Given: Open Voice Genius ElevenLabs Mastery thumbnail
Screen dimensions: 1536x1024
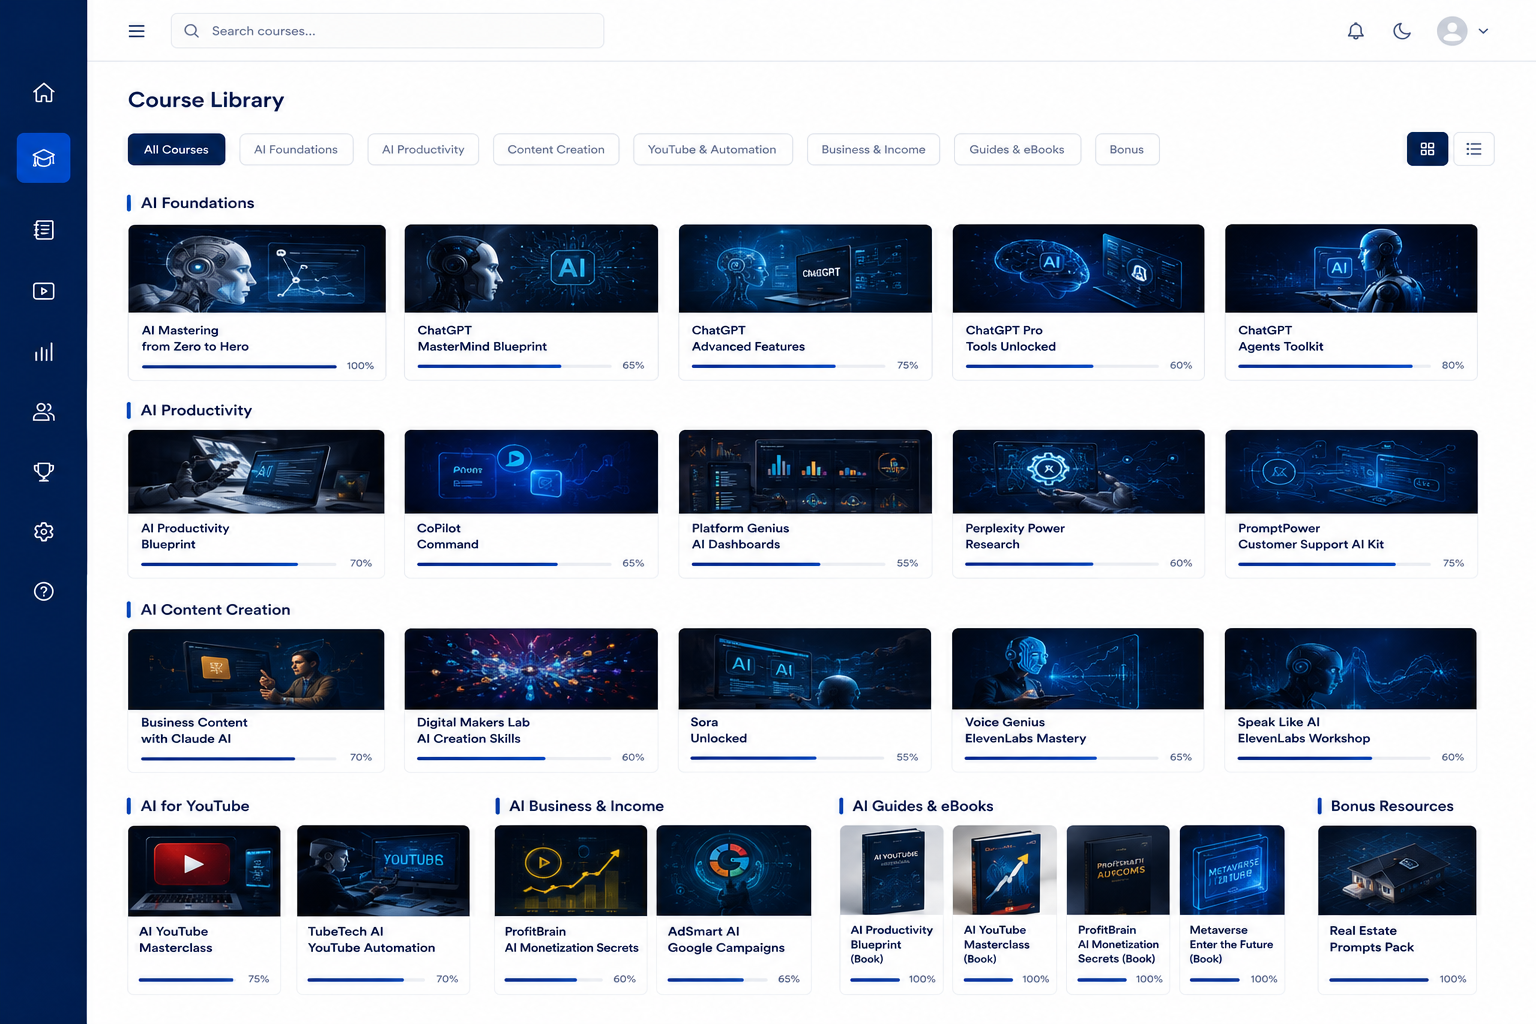Looking at the screenshot, I should click(x=1078, y=669).
